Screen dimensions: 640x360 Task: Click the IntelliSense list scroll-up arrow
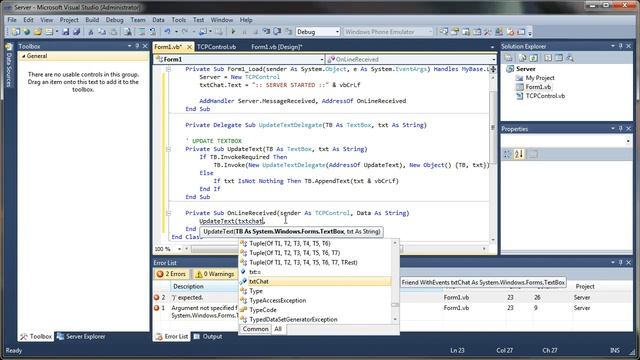point(395,243)
